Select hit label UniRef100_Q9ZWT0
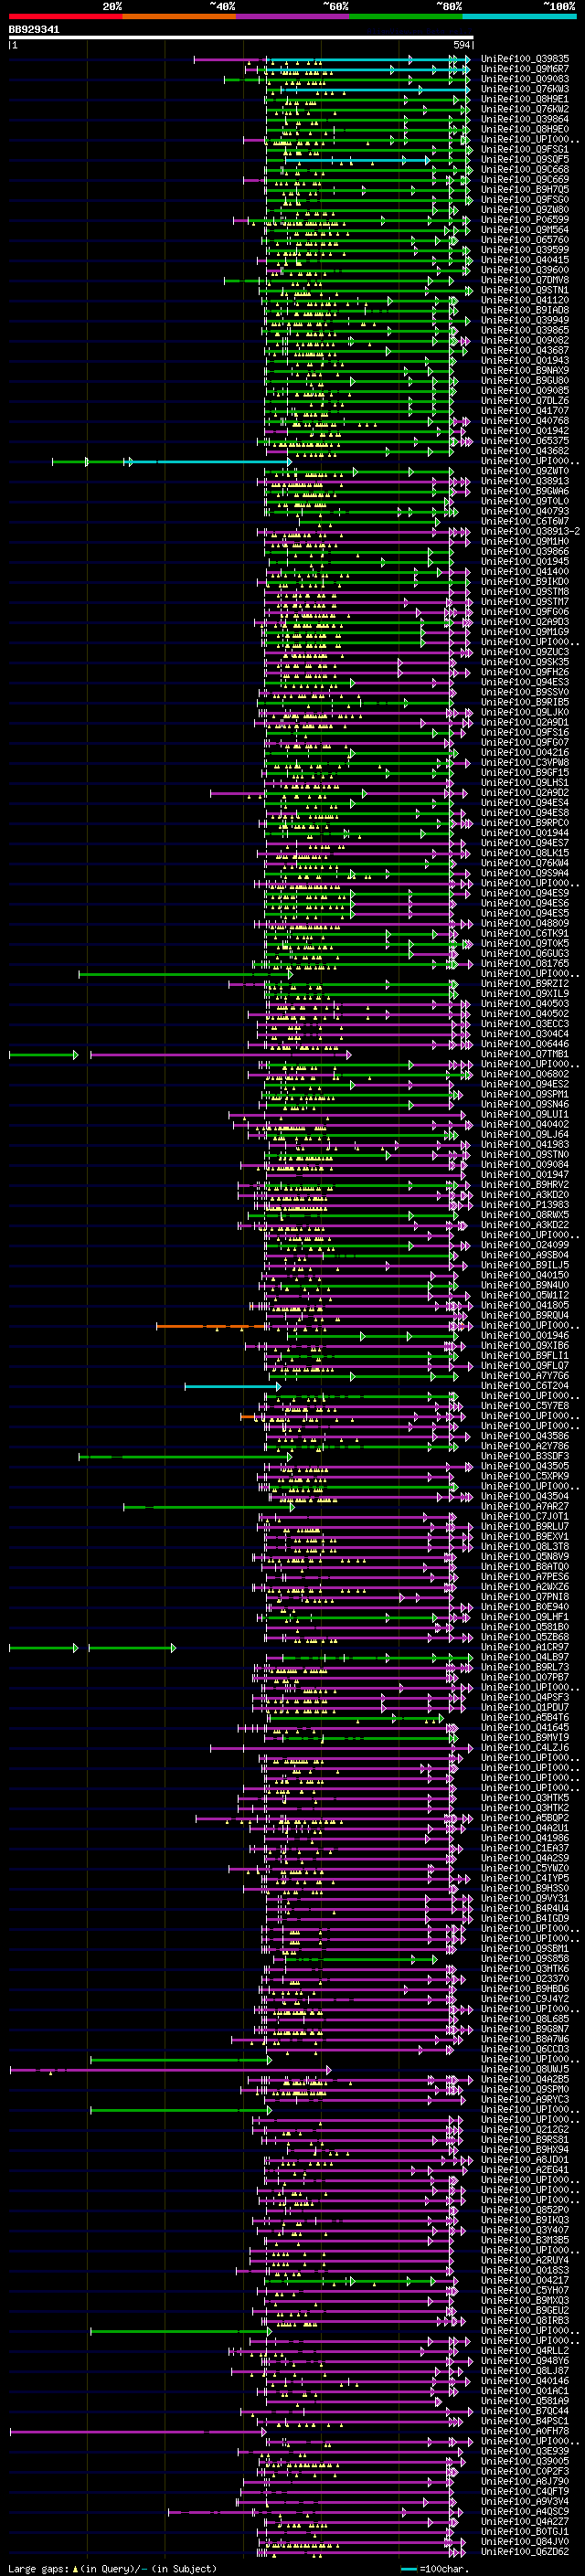Viewport: 585px width, 2576px height. (x=525, y=471)
